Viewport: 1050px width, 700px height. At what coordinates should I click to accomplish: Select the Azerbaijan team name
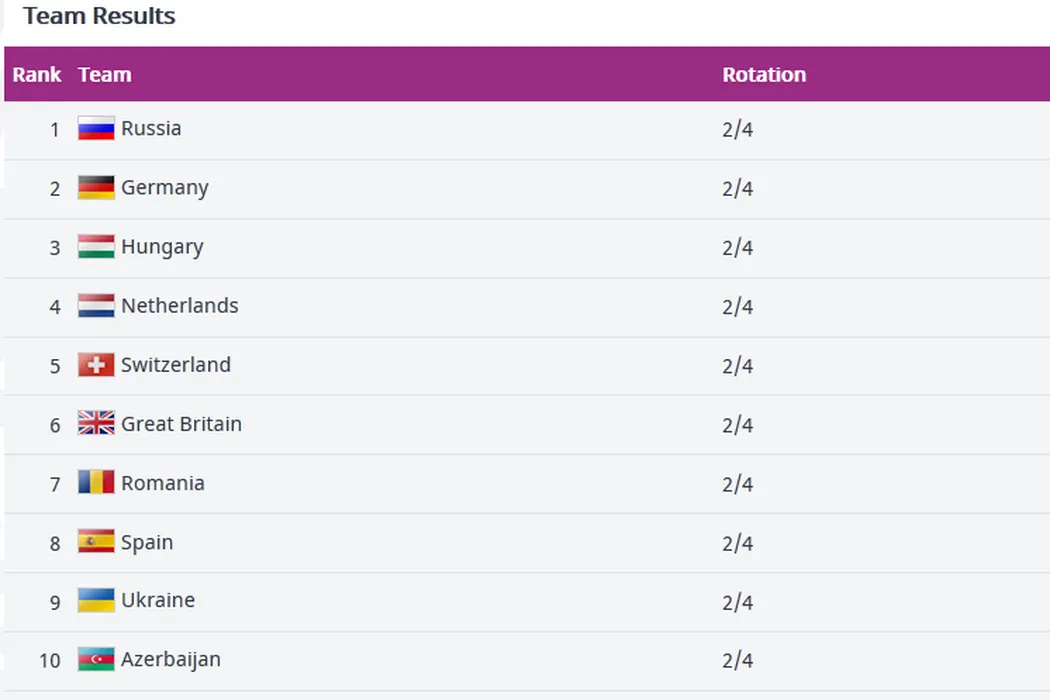171,660
